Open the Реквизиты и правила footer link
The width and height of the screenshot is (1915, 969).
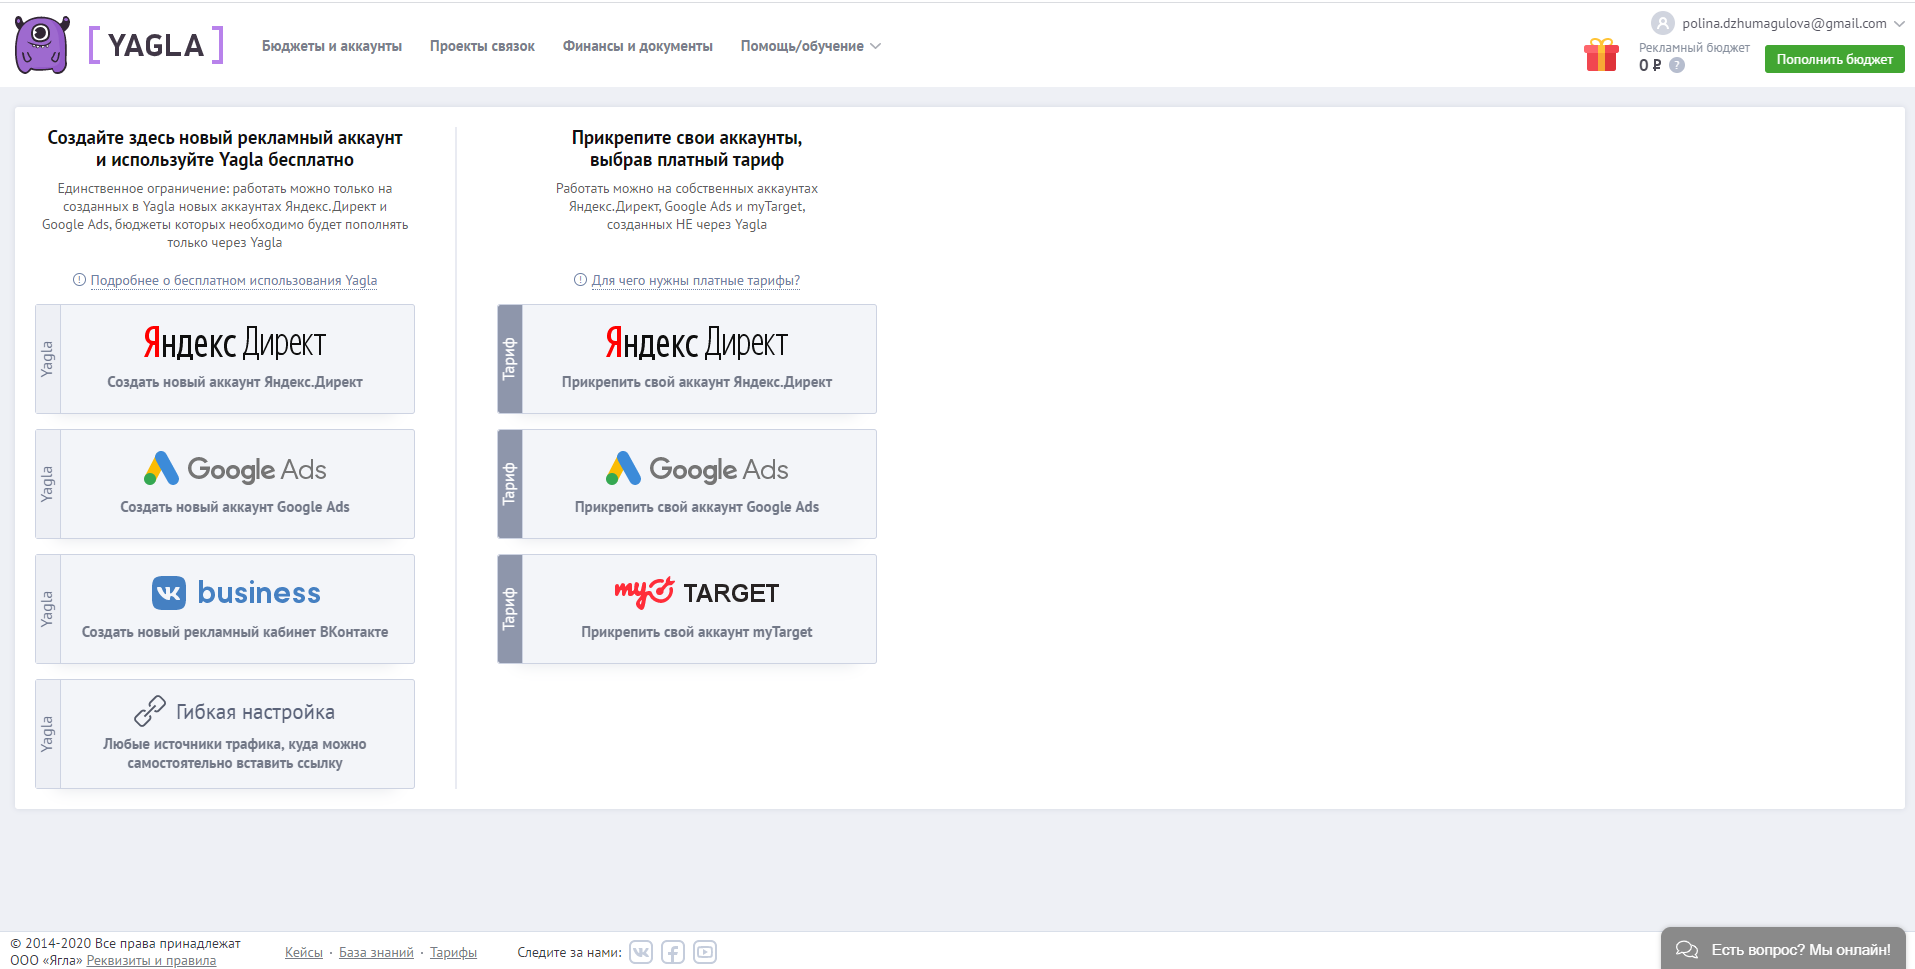click(151, 960)
